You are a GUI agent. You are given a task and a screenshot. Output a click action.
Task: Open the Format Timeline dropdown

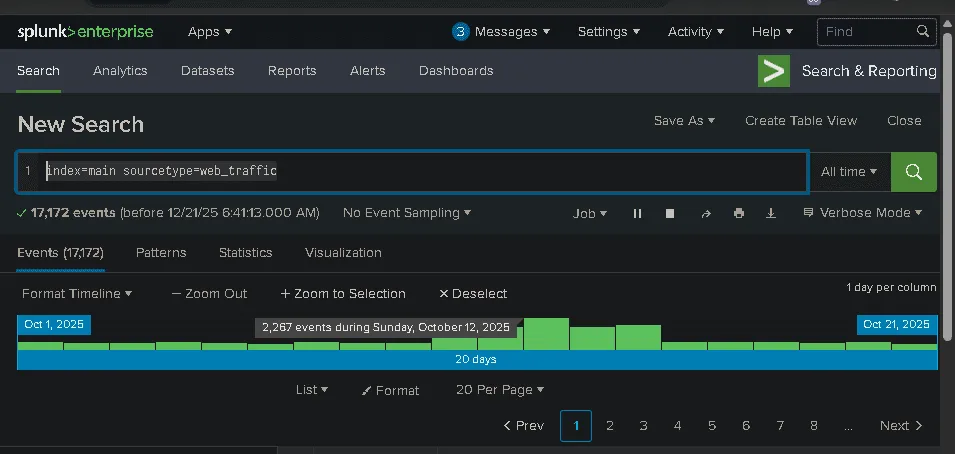[x=77, y=294]
